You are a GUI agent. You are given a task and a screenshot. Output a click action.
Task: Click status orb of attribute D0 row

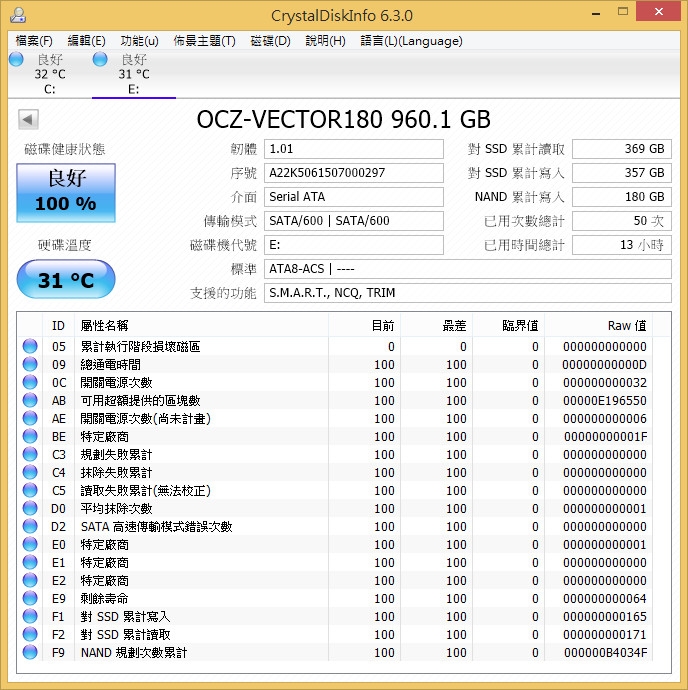[30, 508]
